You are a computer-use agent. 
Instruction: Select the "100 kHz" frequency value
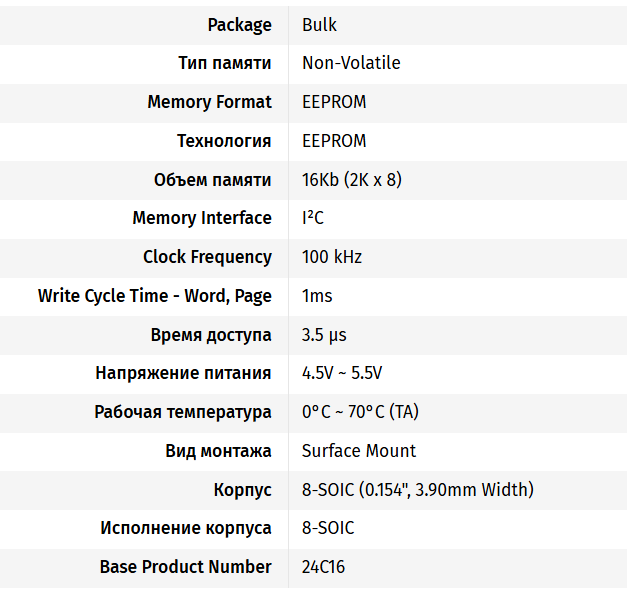(332, 257)
